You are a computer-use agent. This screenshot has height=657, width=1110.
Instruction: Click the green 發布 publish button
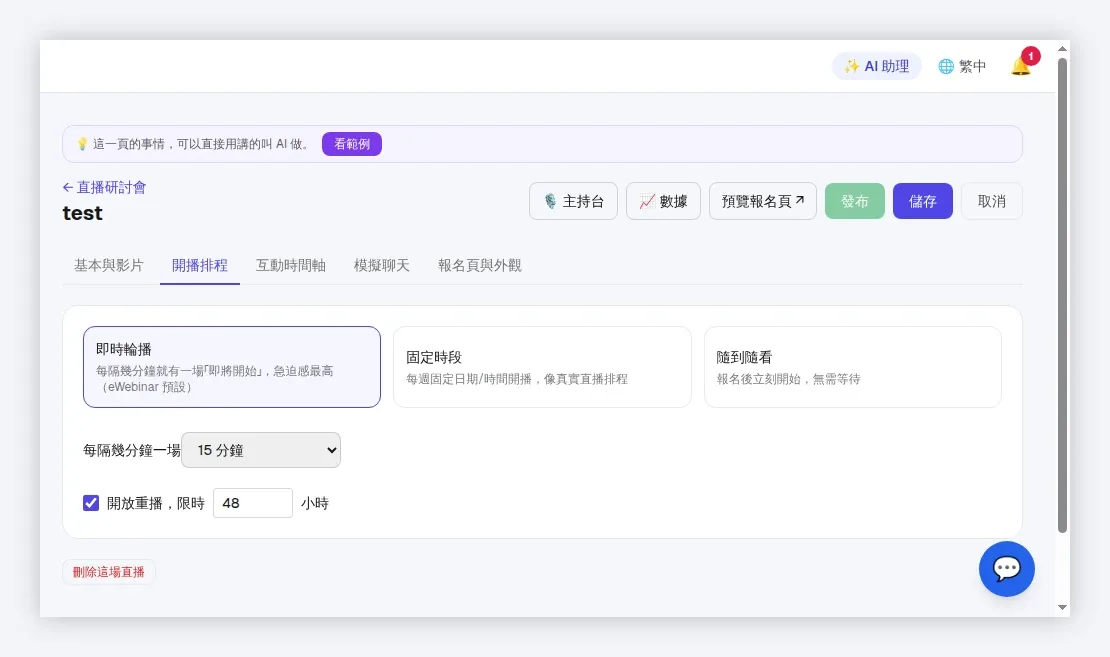854,201
